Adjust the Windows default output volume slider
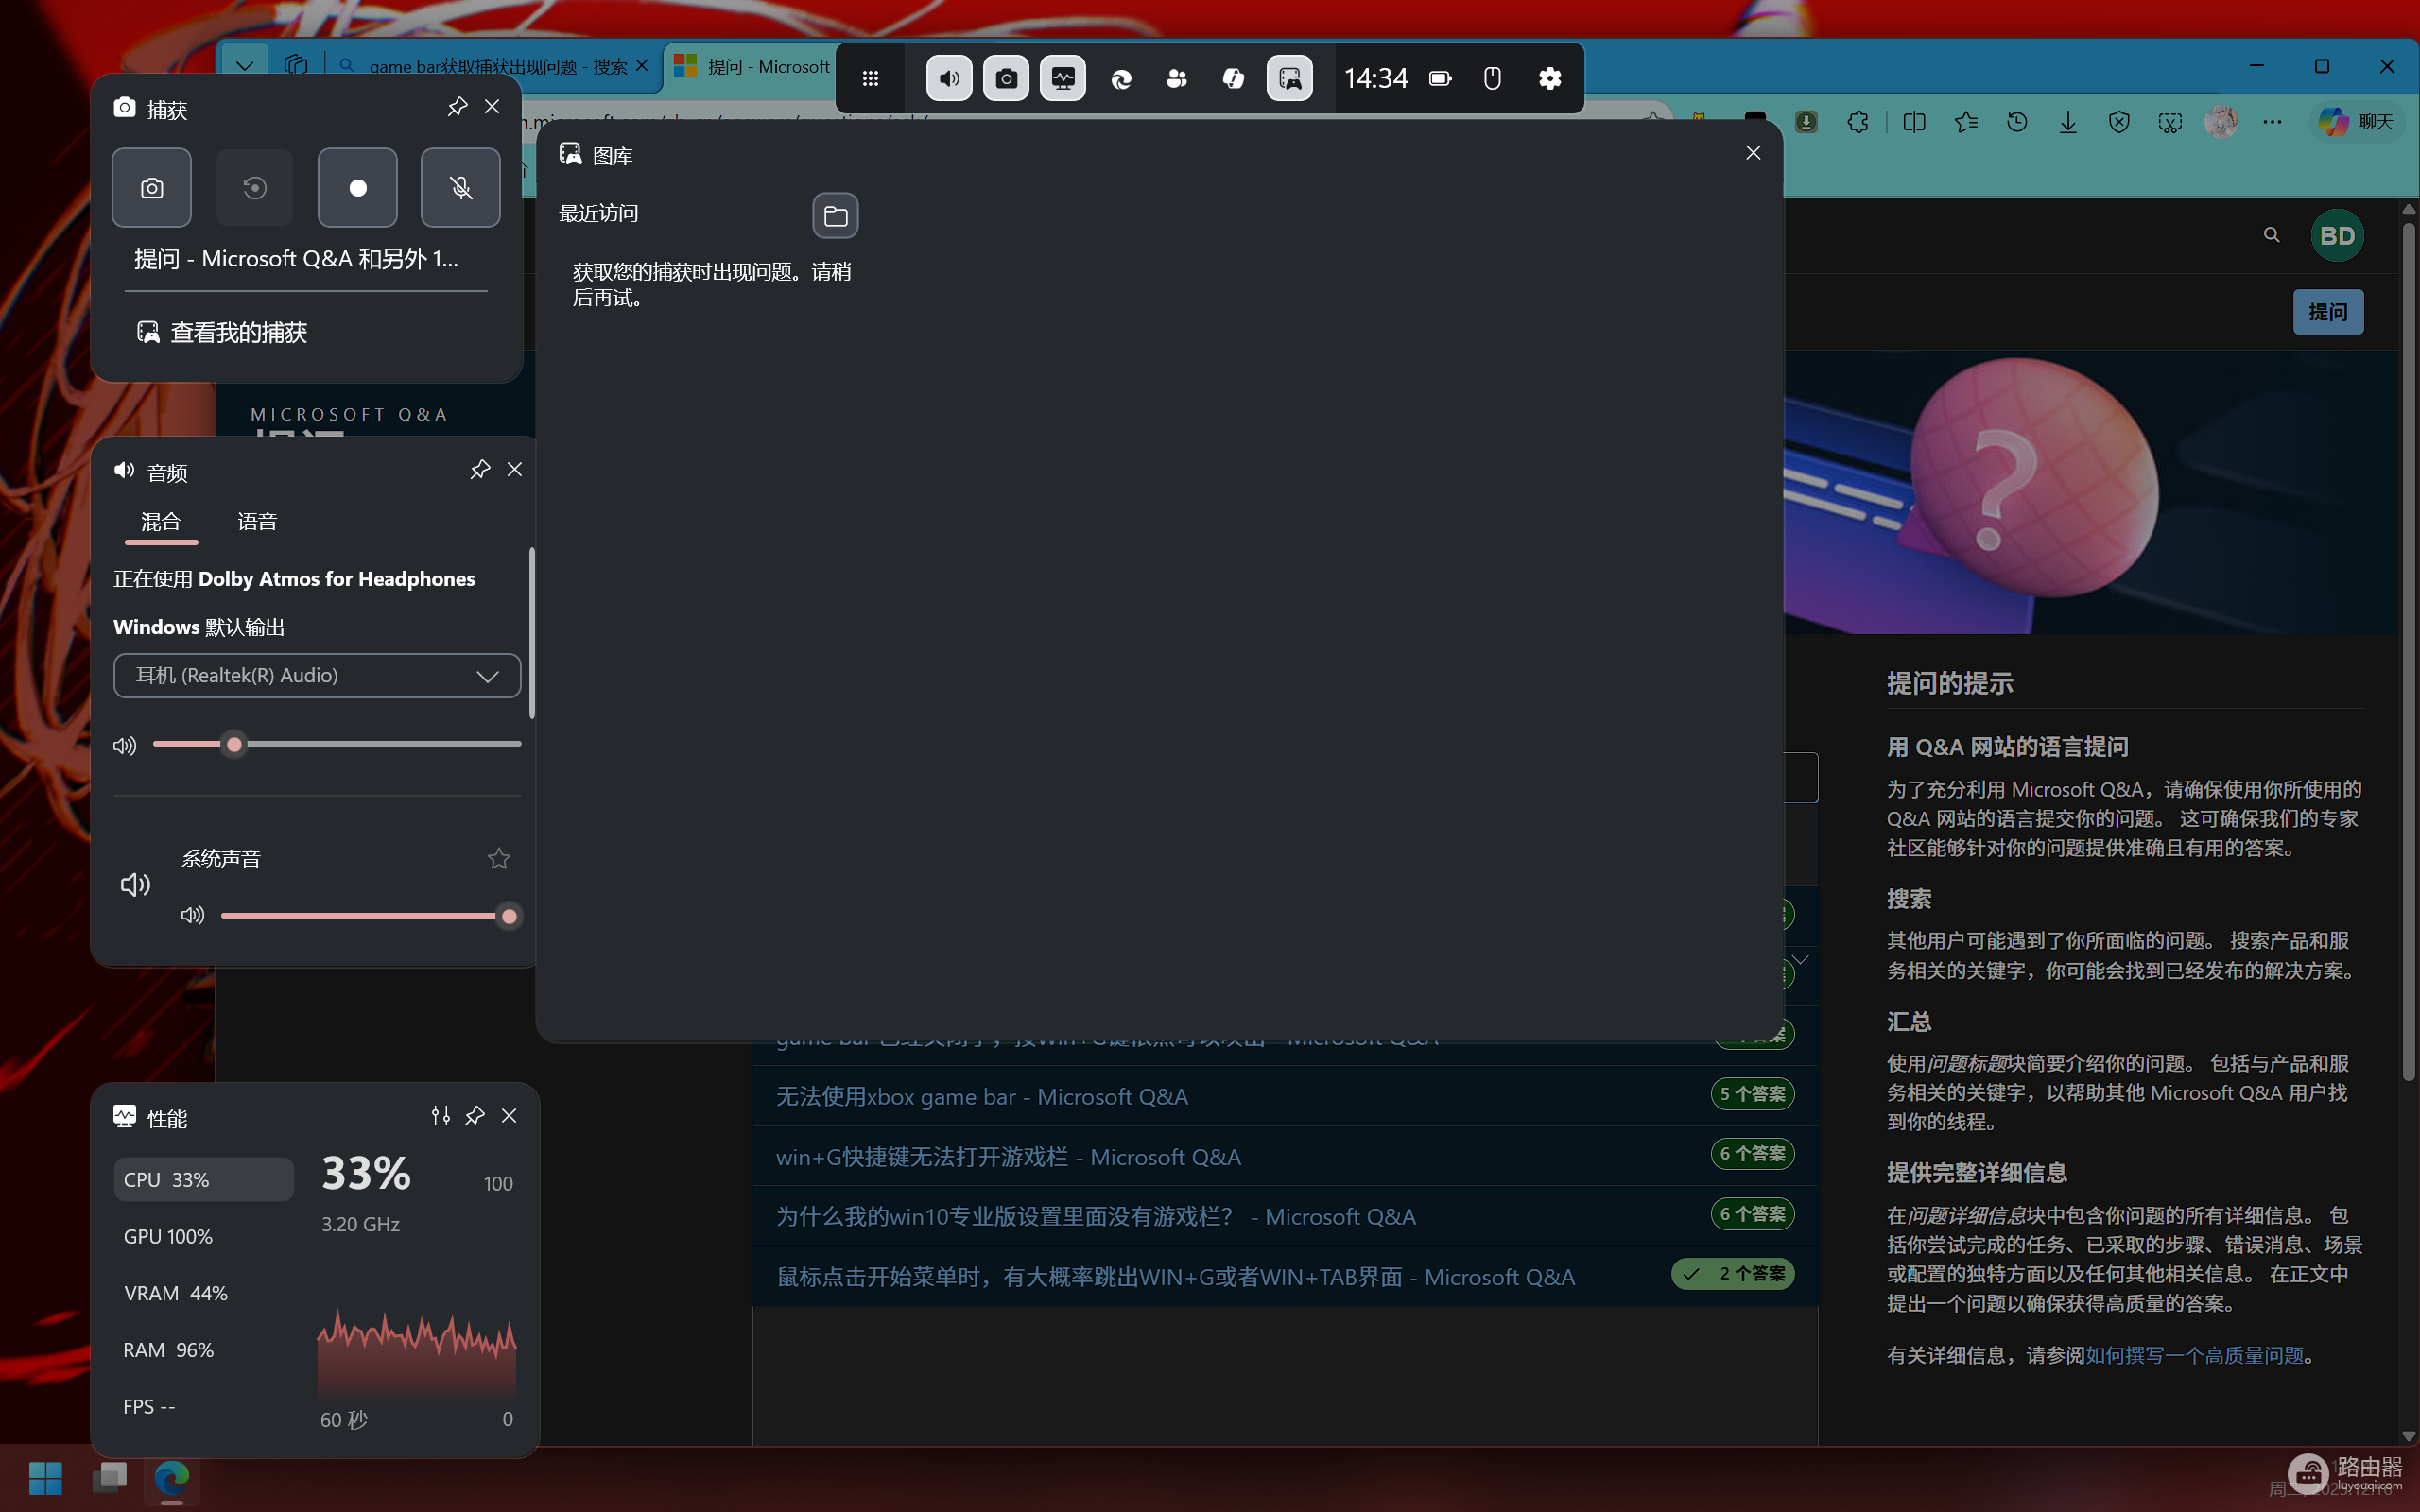The width and height of the screenshot is (2420, 1512). 337,744
